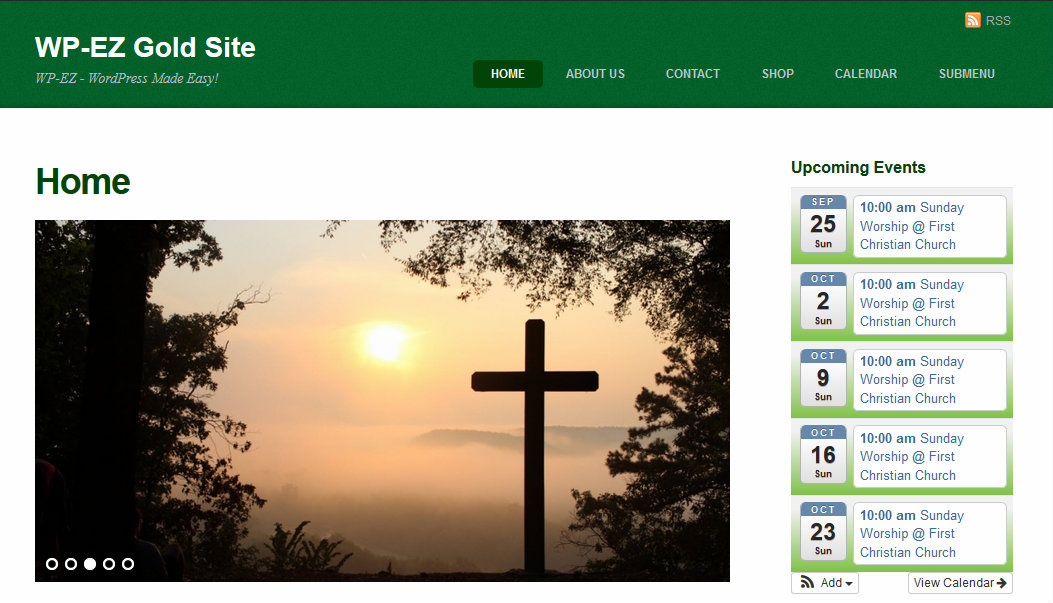Open the Oct 2 date badge

[823, 300]
